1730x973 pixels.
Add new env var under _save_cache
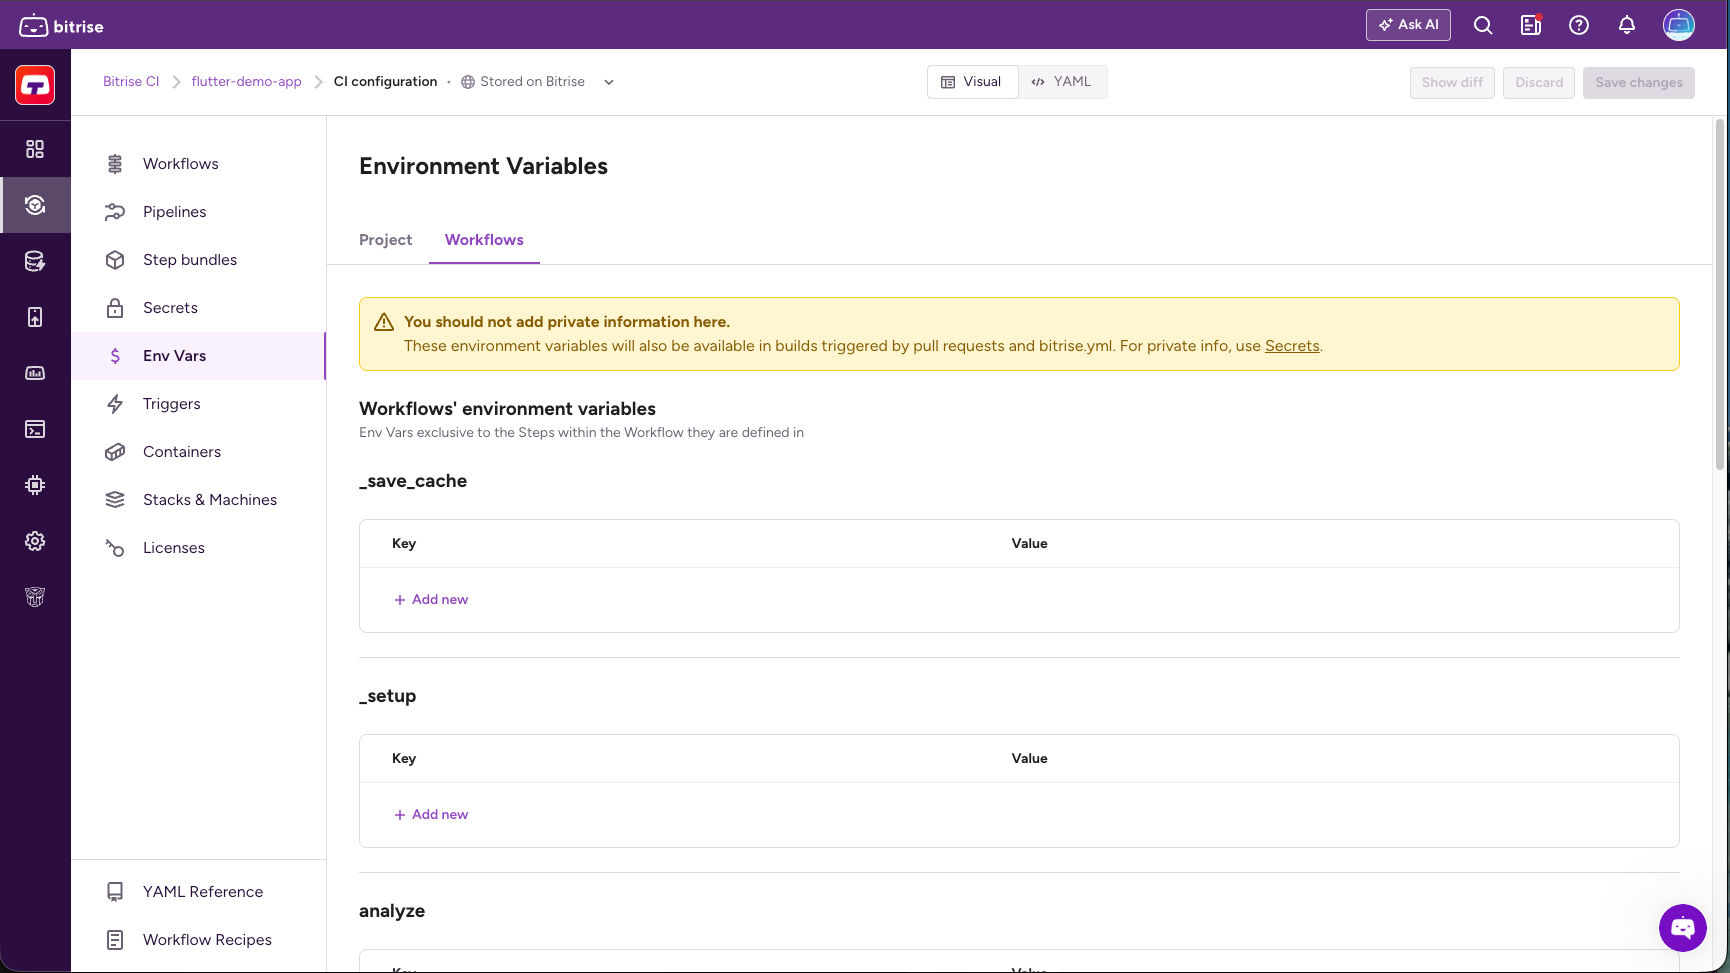tap(431, 600)
